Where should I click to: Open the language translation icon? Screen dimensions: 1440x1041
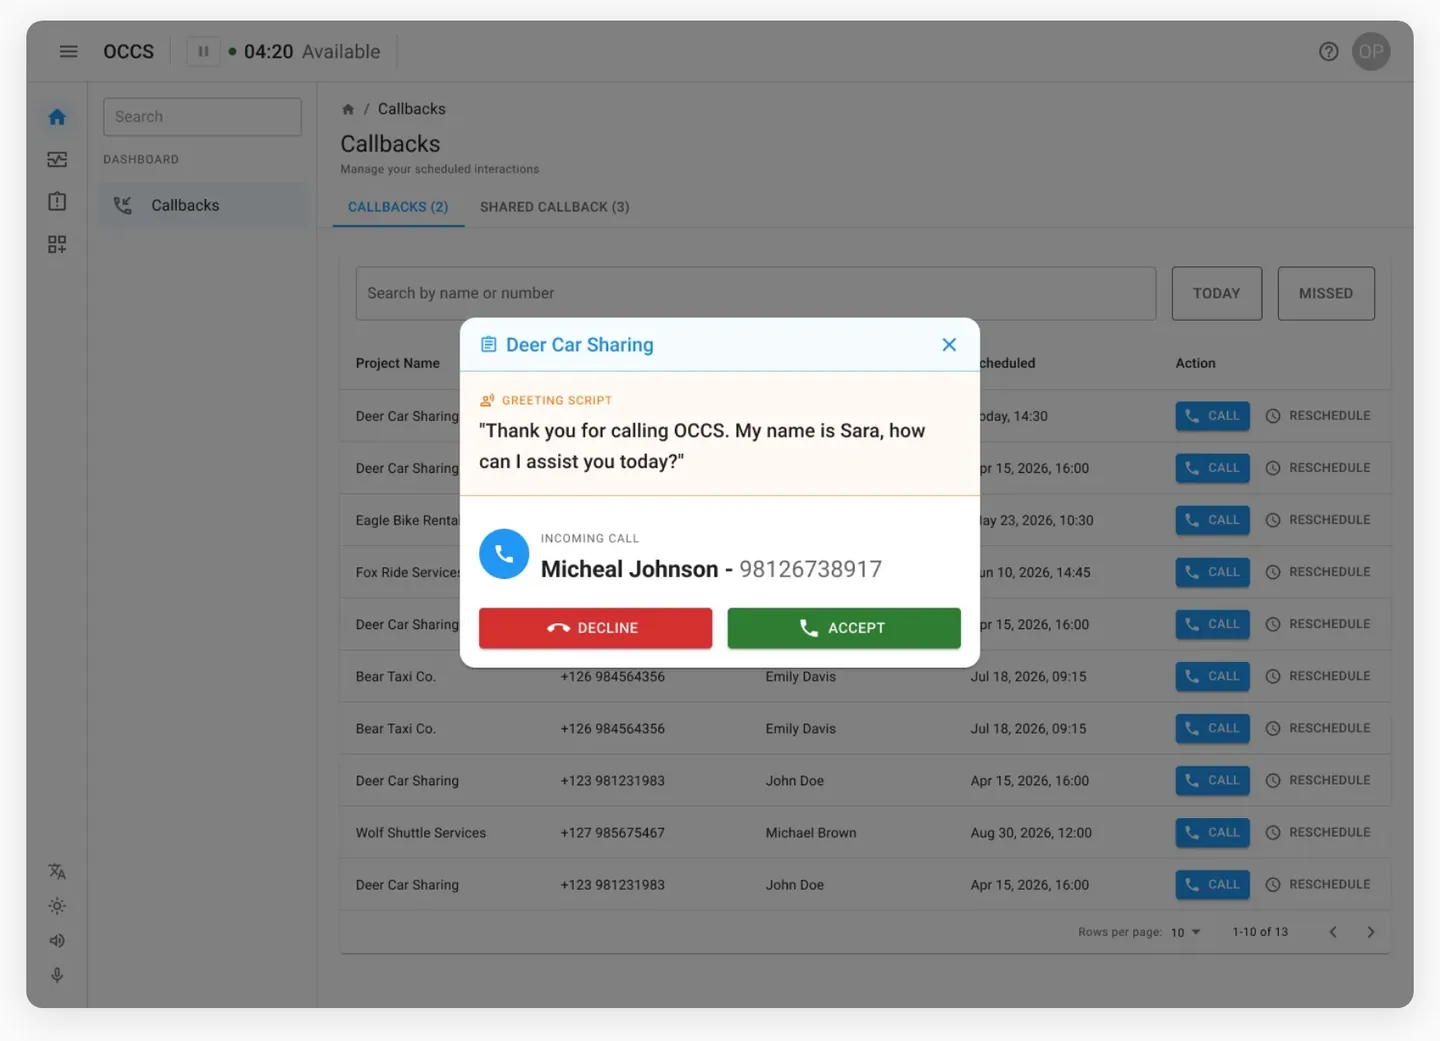57,871
